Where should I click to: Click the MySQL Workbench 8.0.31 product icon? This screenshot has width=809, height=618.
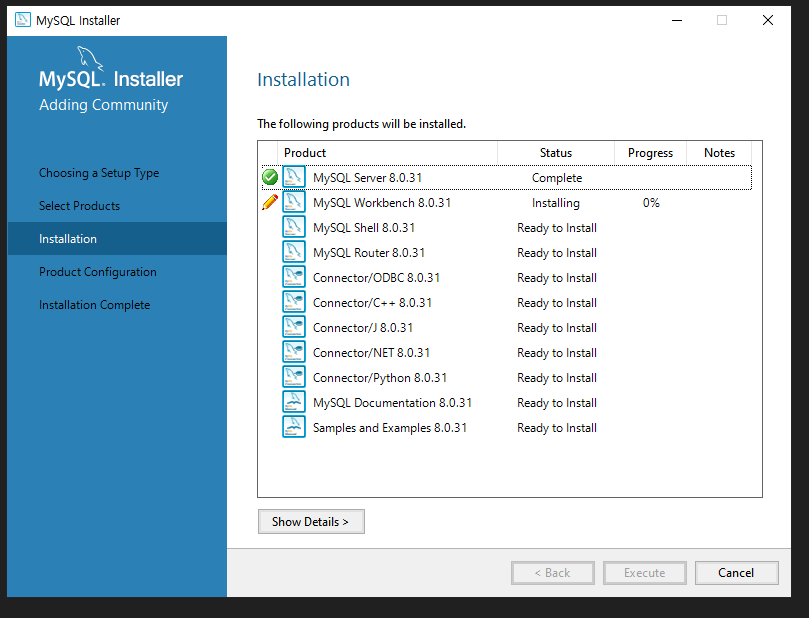click(x=294, y=202)
